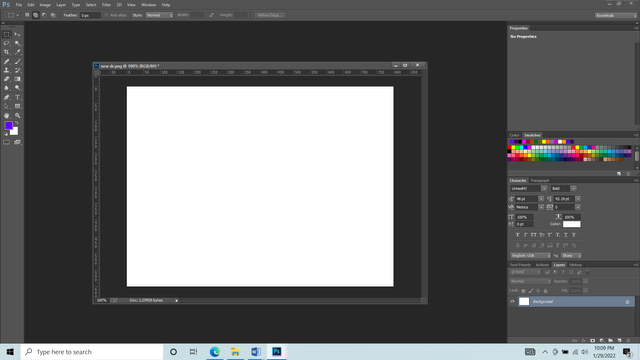This screenshot has height=360, width=640.
Task: Swap foreground and background colors
Action: point(17,123)
